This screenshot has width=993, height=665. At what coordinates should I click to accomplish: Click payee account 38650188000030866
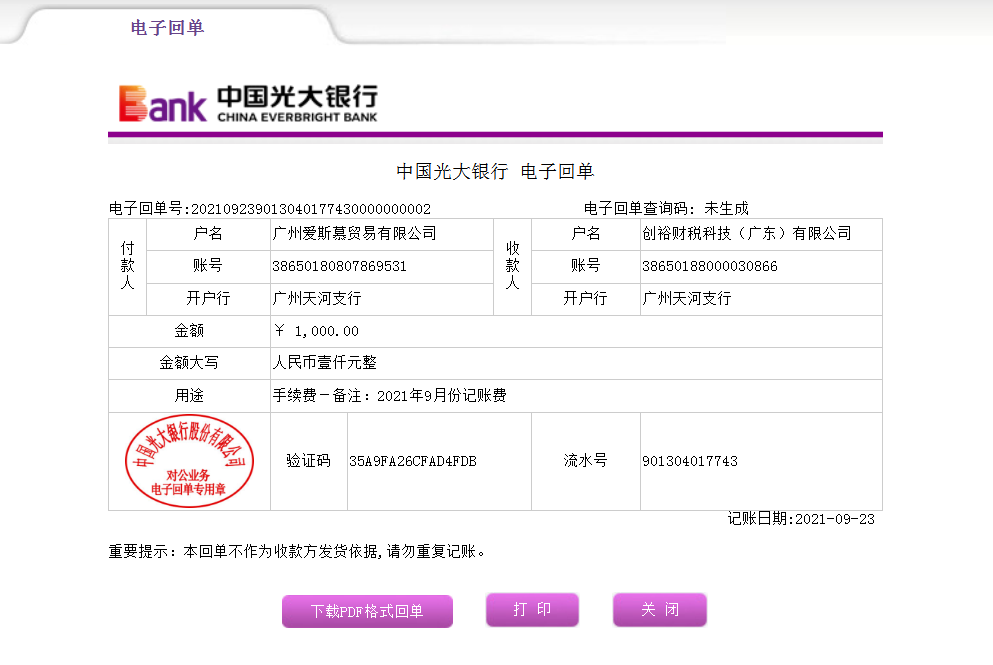click(710, 267)
